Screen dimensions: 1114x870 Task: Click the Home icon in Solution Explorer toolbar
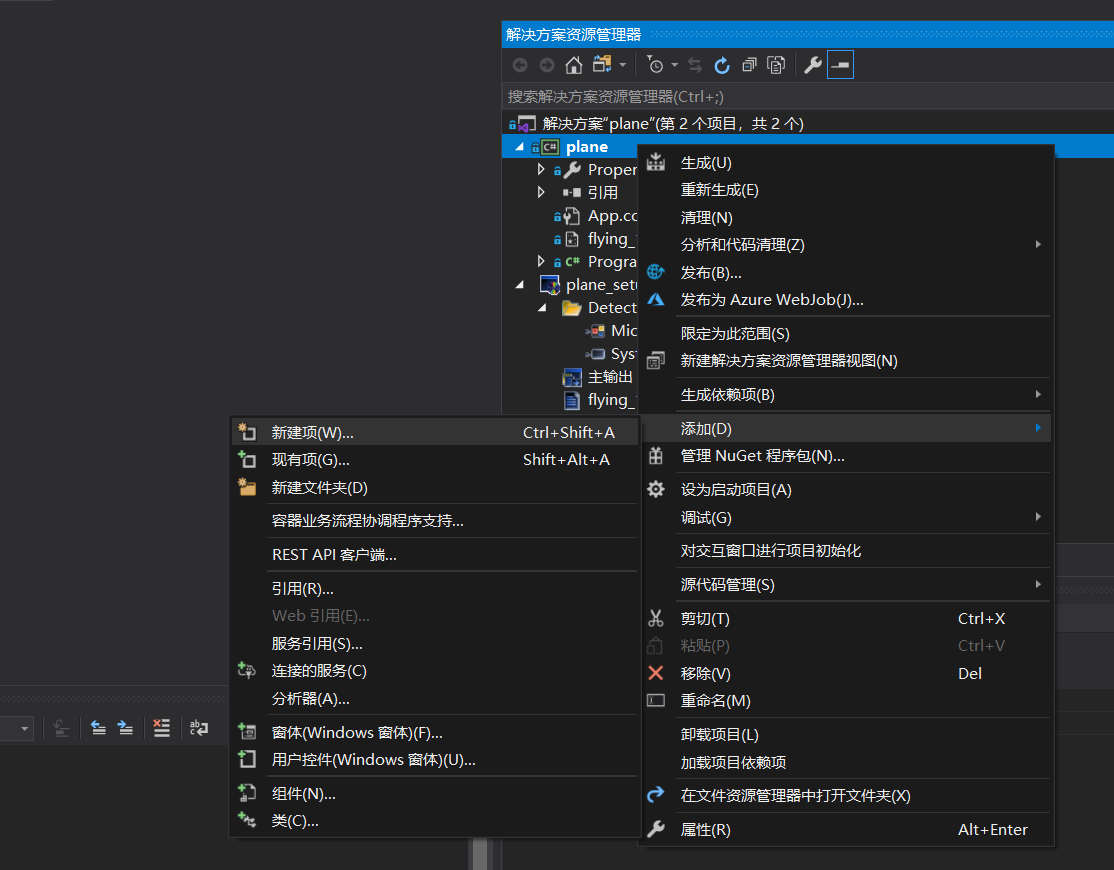573,65
